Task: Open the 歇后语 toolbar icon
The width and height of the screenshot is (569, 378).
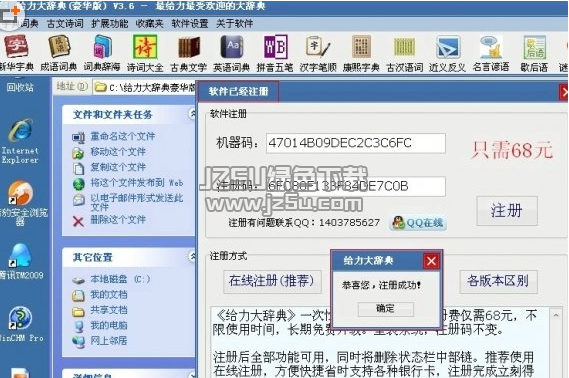Action: coord(534,53)
